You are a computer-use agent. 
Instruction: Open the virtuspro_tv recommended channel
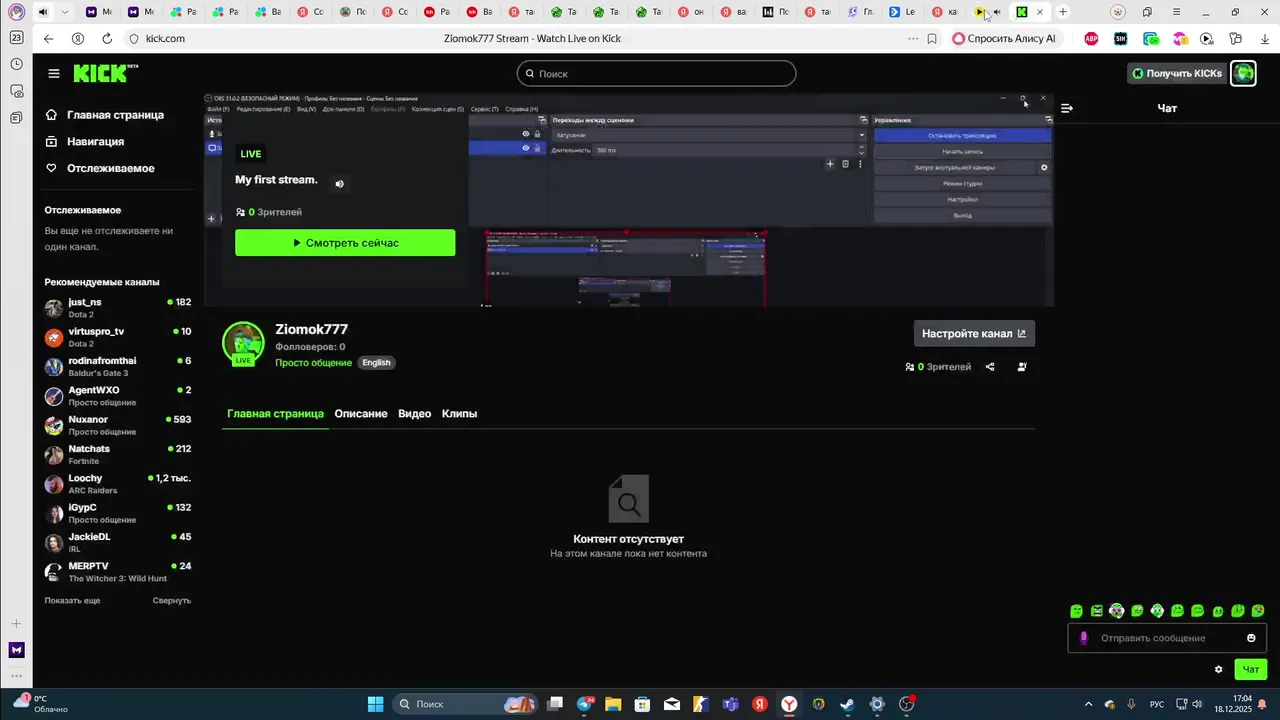[x=117, y=337]
